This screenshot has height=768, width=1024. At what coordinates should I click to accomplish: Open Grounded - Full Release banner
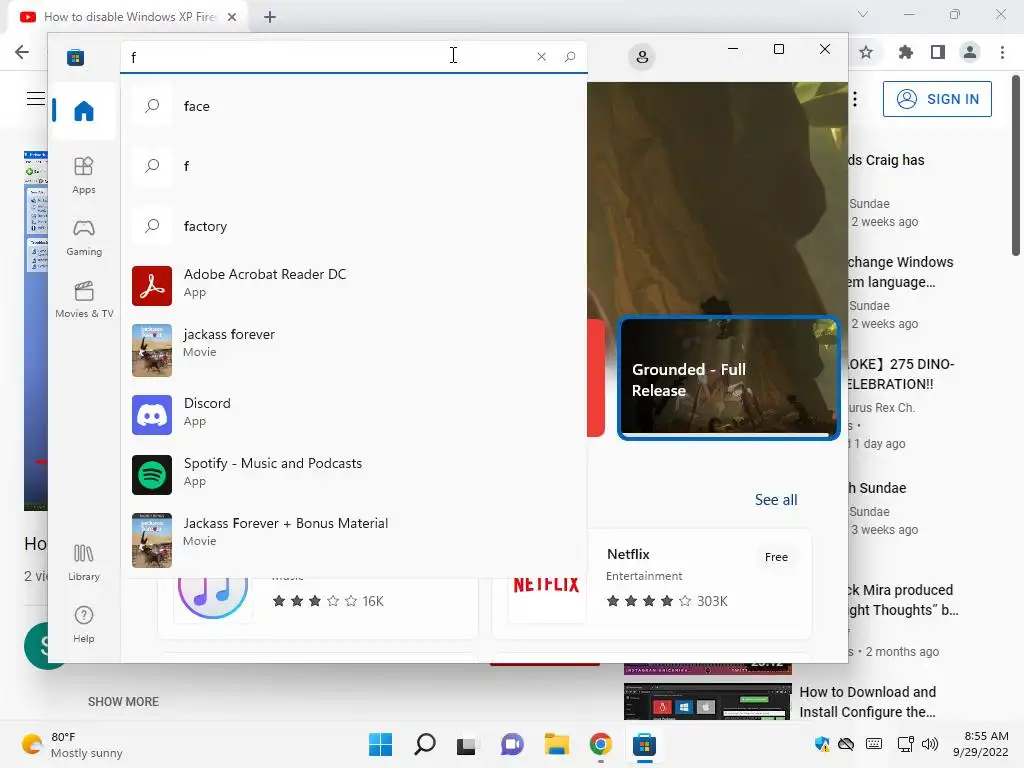coord(728,378)
